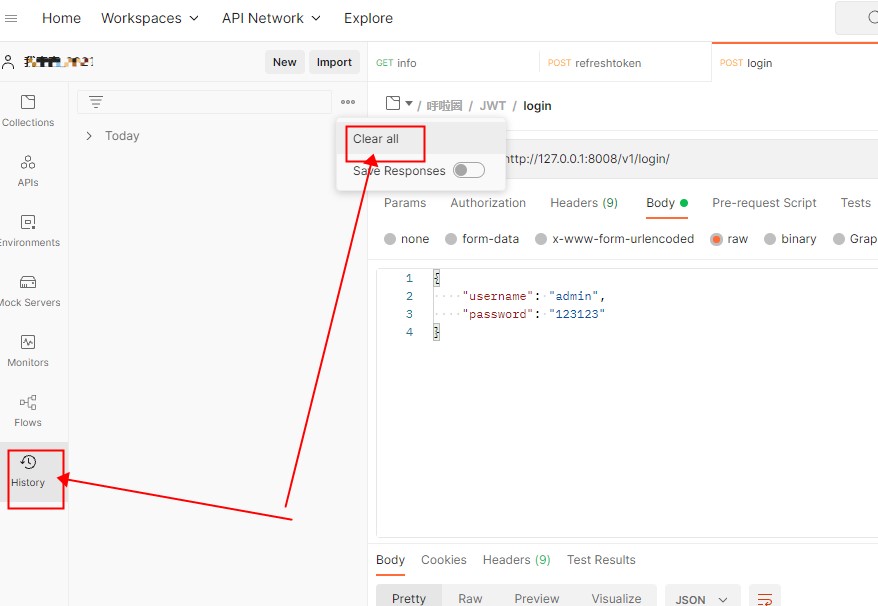Image resolution: width=878 pixels, height=606 pixels.
Task: Open the JSON format dropdown
Action: click(701, 599)
